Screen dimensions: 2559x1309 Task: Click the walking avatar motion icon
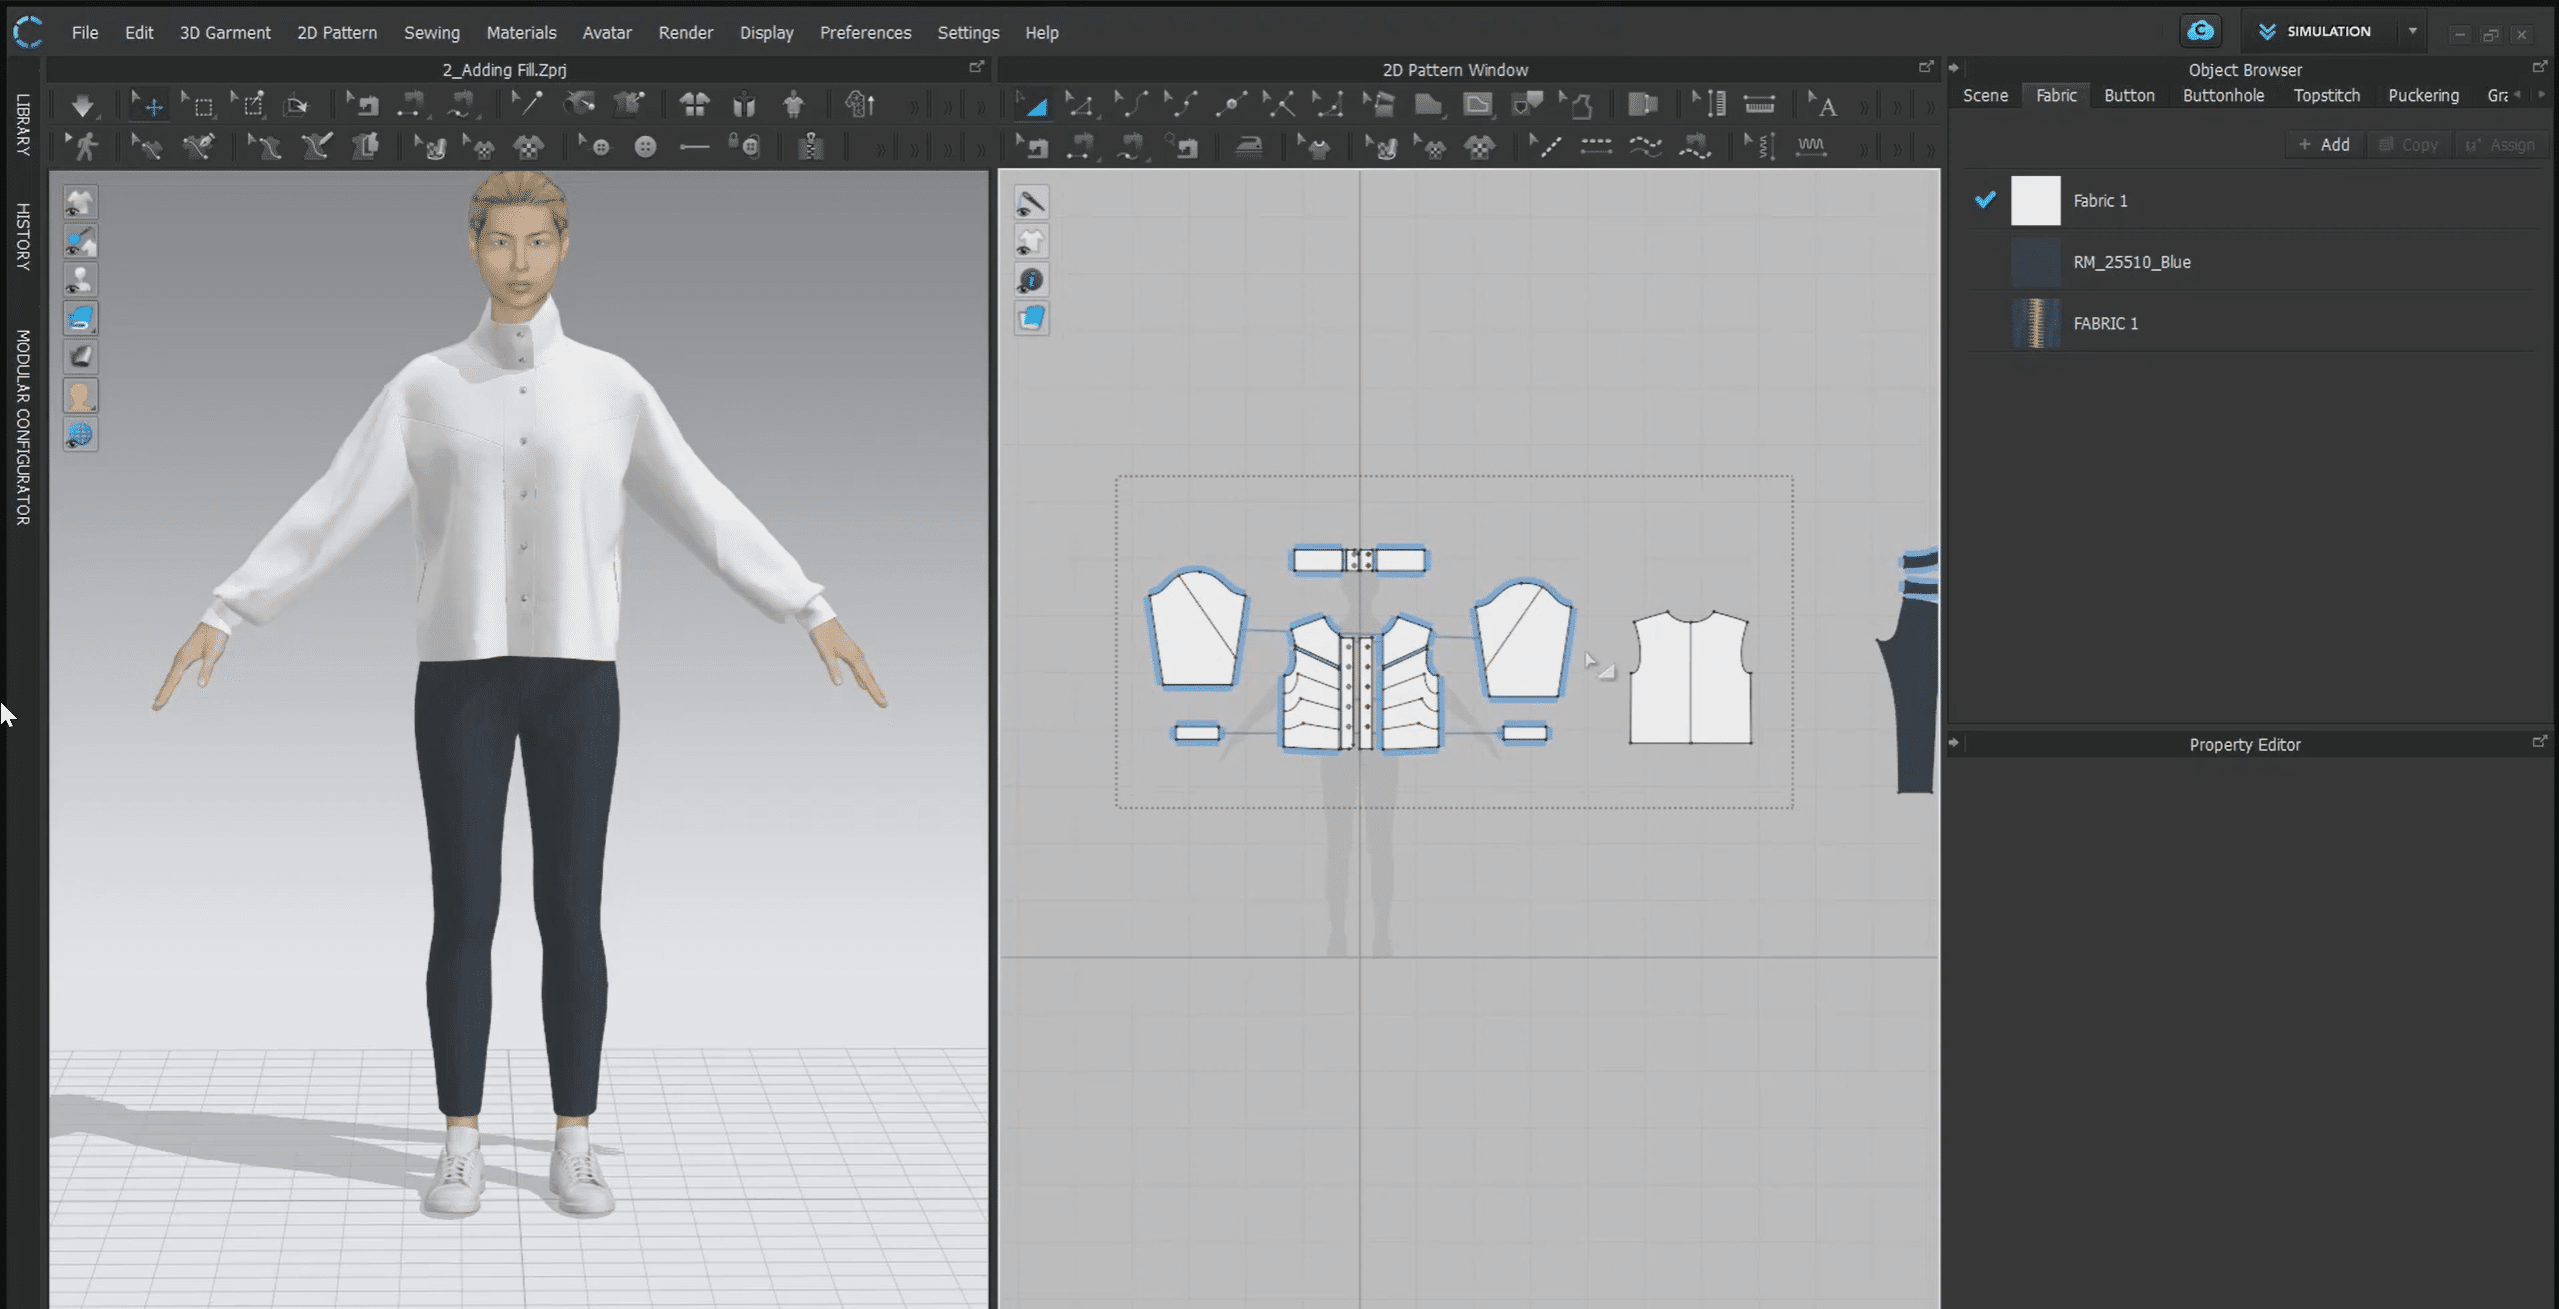coord(84,147)
